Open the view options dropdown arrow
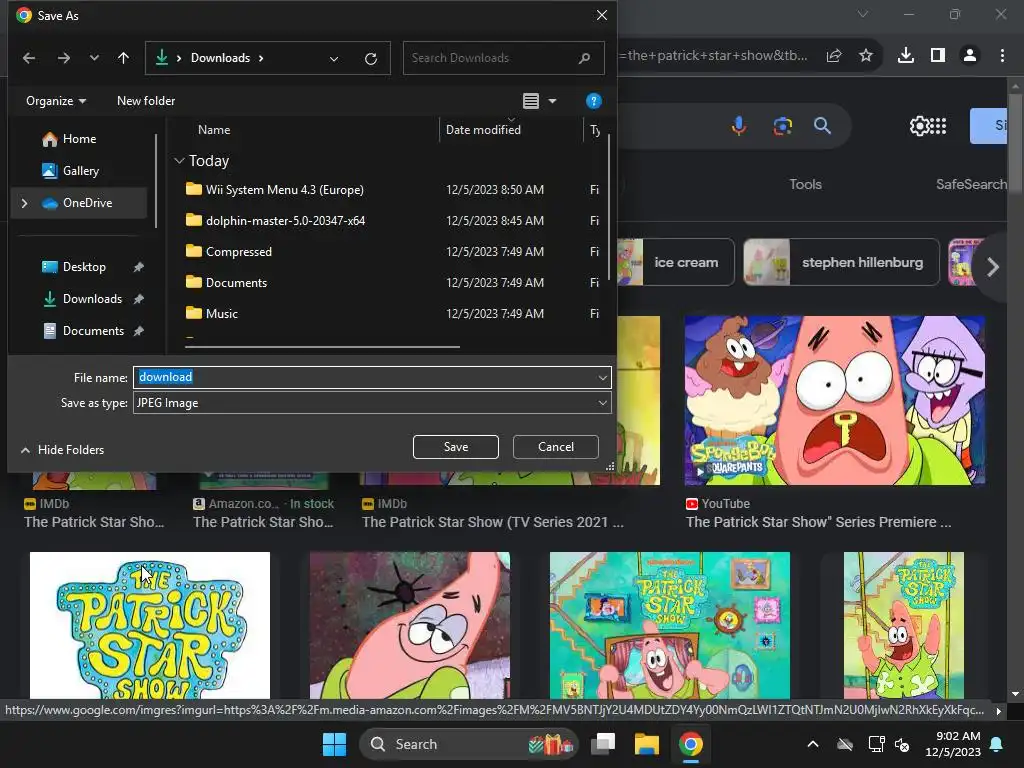Image resolution: width=1024 pixels, height=768 pixels. [x=552, y=101]
